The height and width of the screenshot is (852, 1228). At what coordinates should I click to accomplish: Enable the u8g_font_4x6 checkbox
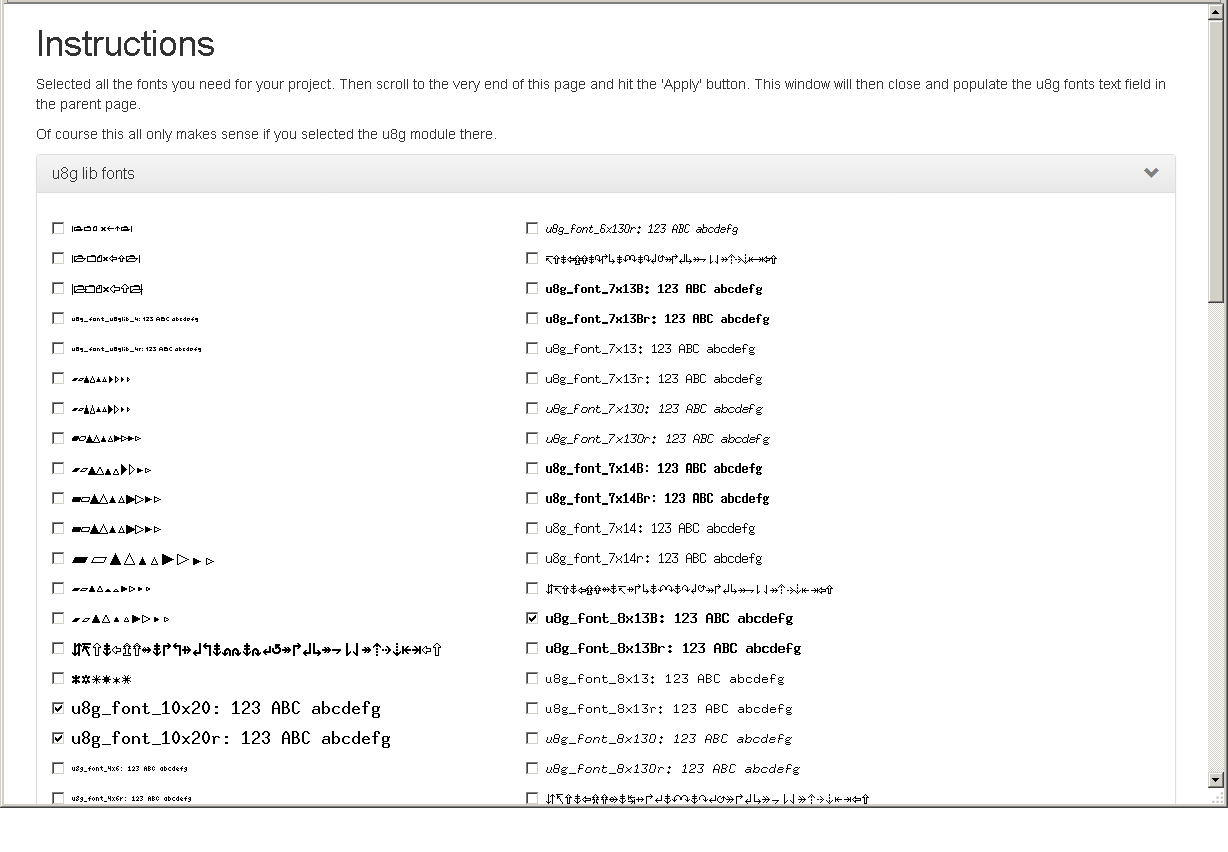pos(58,768)
